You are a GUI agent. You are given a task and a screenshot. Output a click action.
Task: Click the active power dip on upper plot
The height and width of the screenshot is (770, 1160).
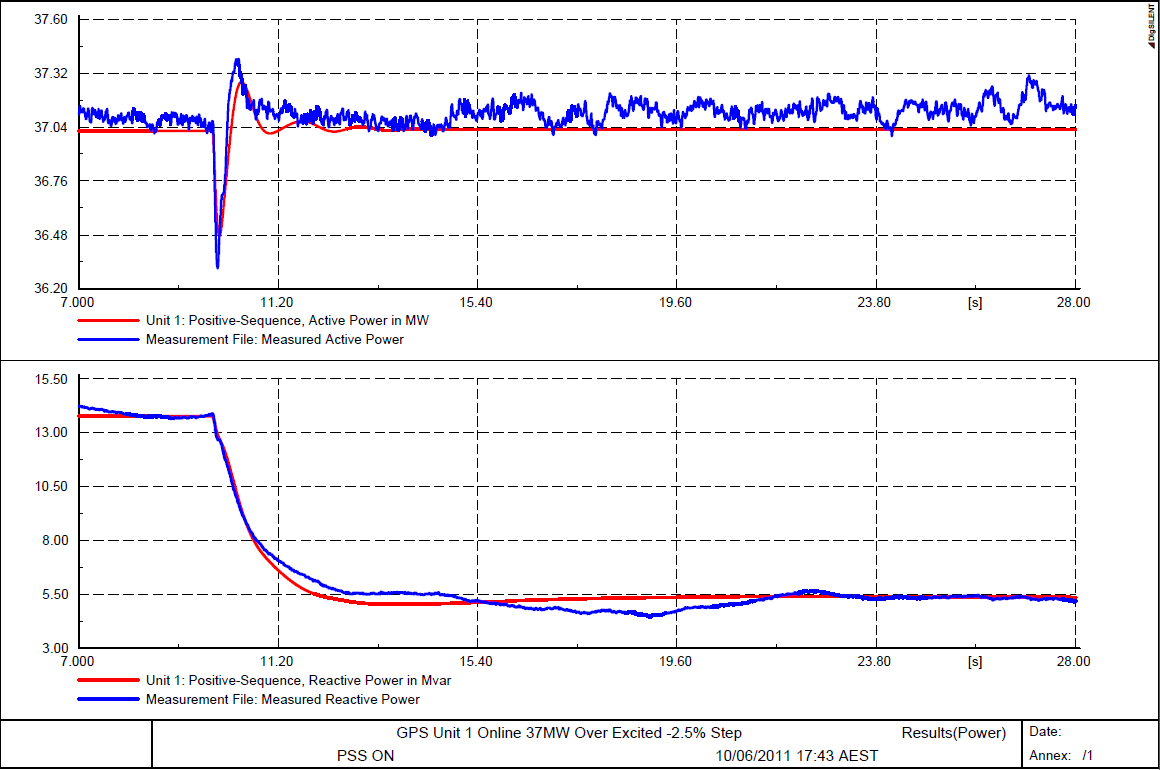click(x=217, y=262)
